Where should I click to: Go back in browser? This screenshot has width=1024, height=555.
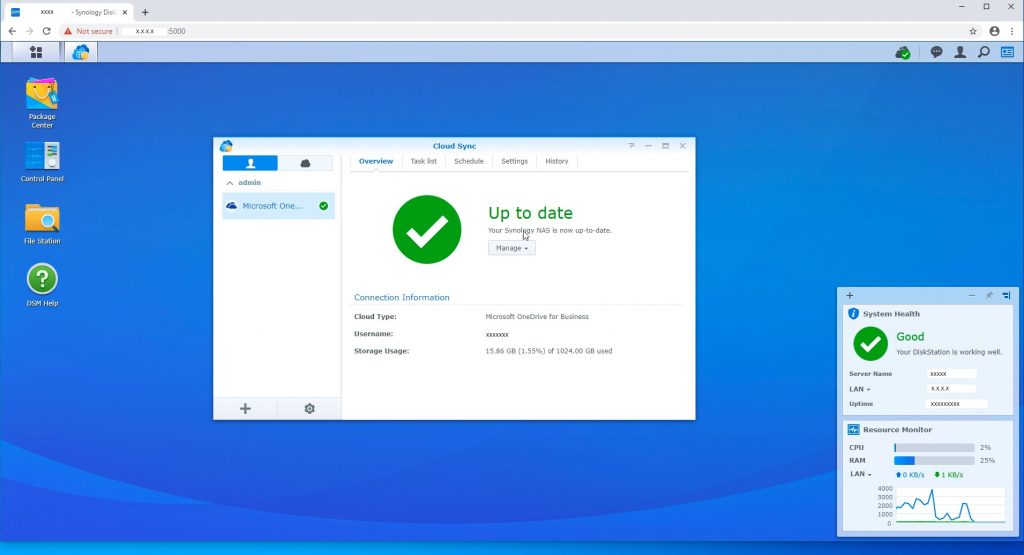12,31
